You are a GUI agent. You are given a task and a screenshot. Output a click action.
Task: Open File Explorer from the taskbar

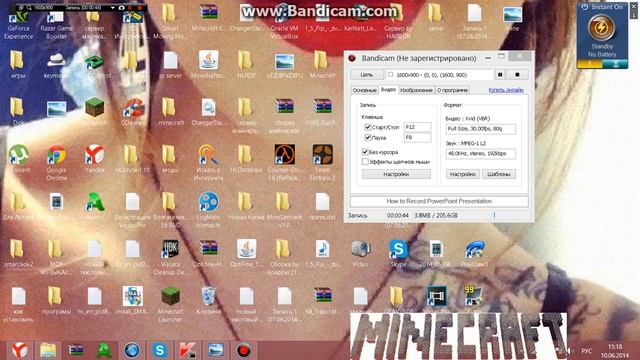click(48, 350)
